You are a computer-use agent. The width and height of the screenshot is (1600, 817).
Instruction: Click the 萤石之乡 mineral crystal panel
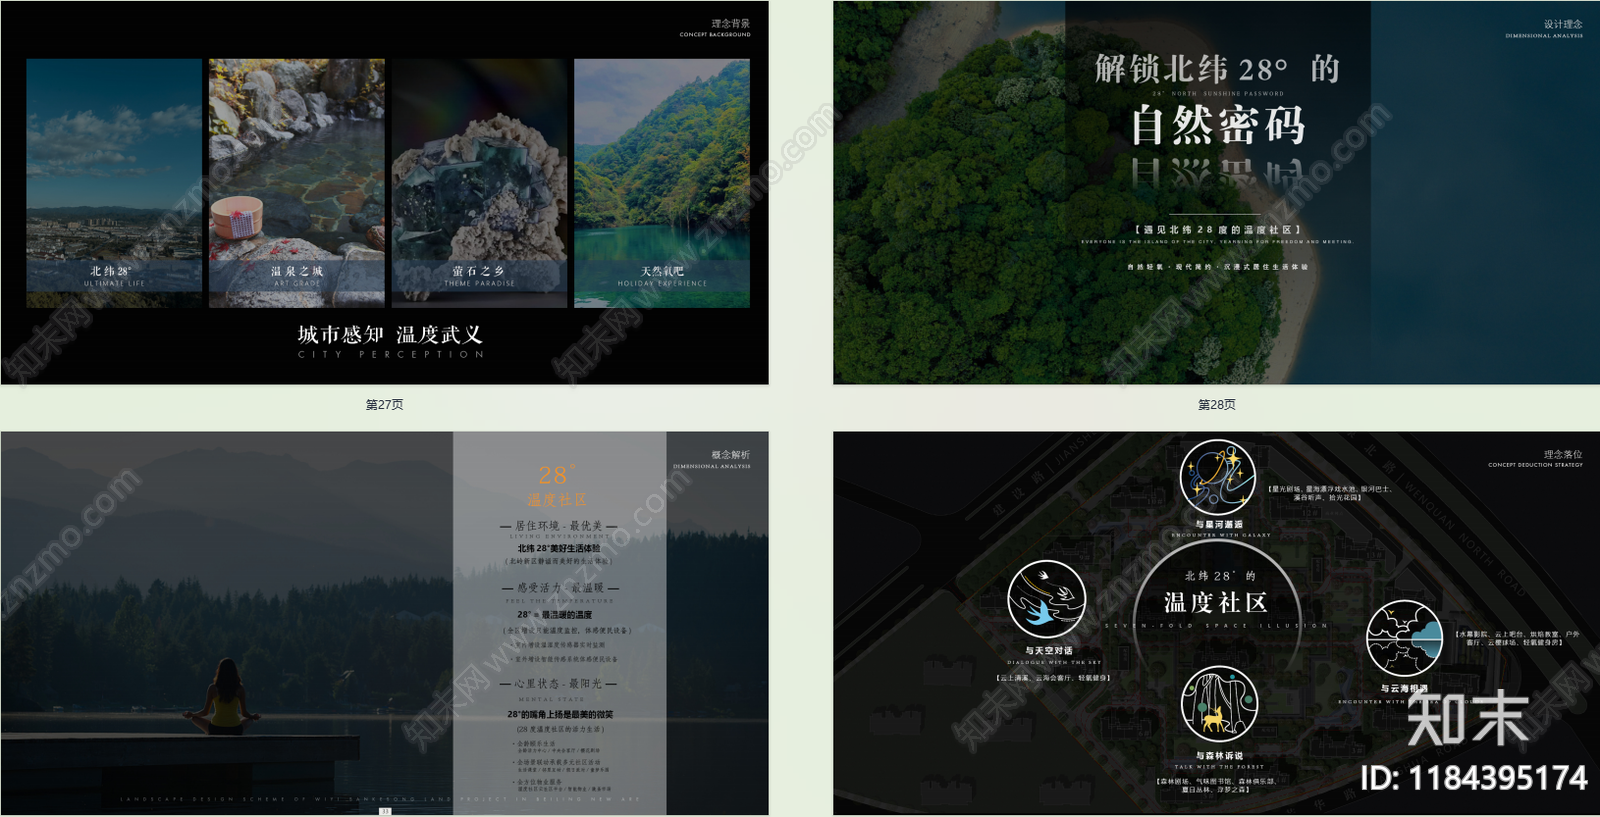coord(479,183)
